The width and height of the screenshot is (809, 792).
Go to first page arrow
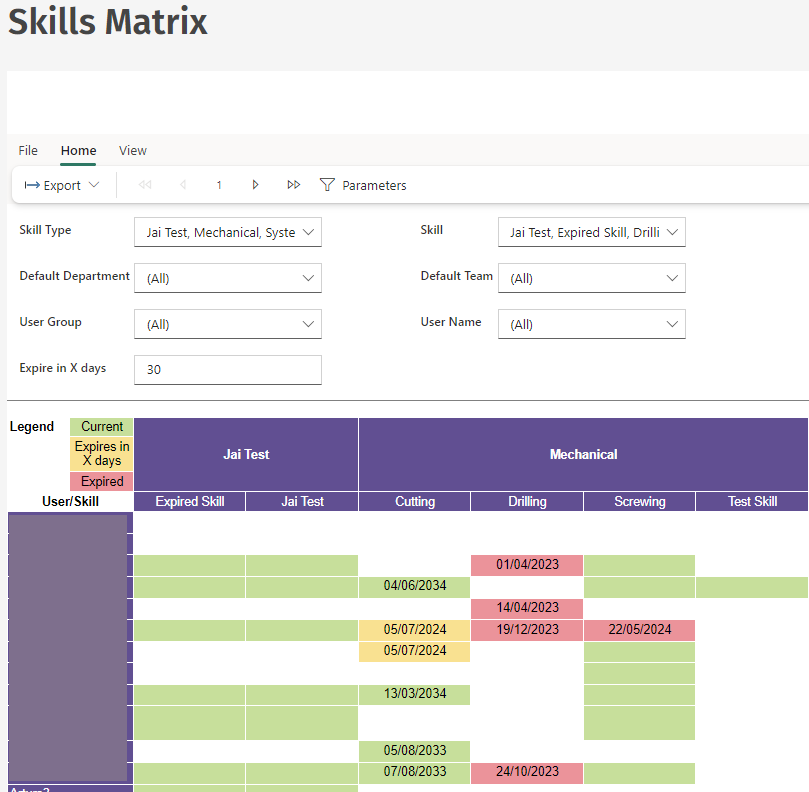pyautogui.click(x=145, y=185)
